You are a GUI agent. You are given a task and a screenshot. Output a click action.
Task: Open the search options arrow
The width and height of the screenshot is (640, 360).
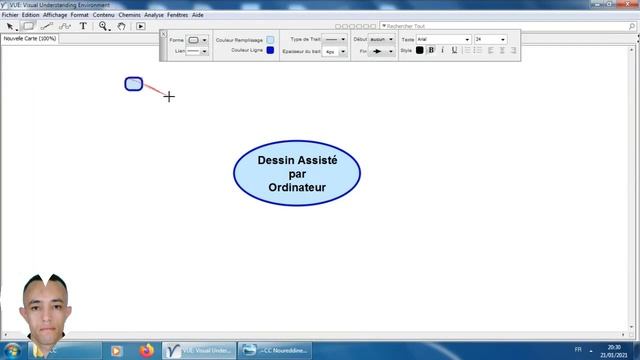pos(384,26)
